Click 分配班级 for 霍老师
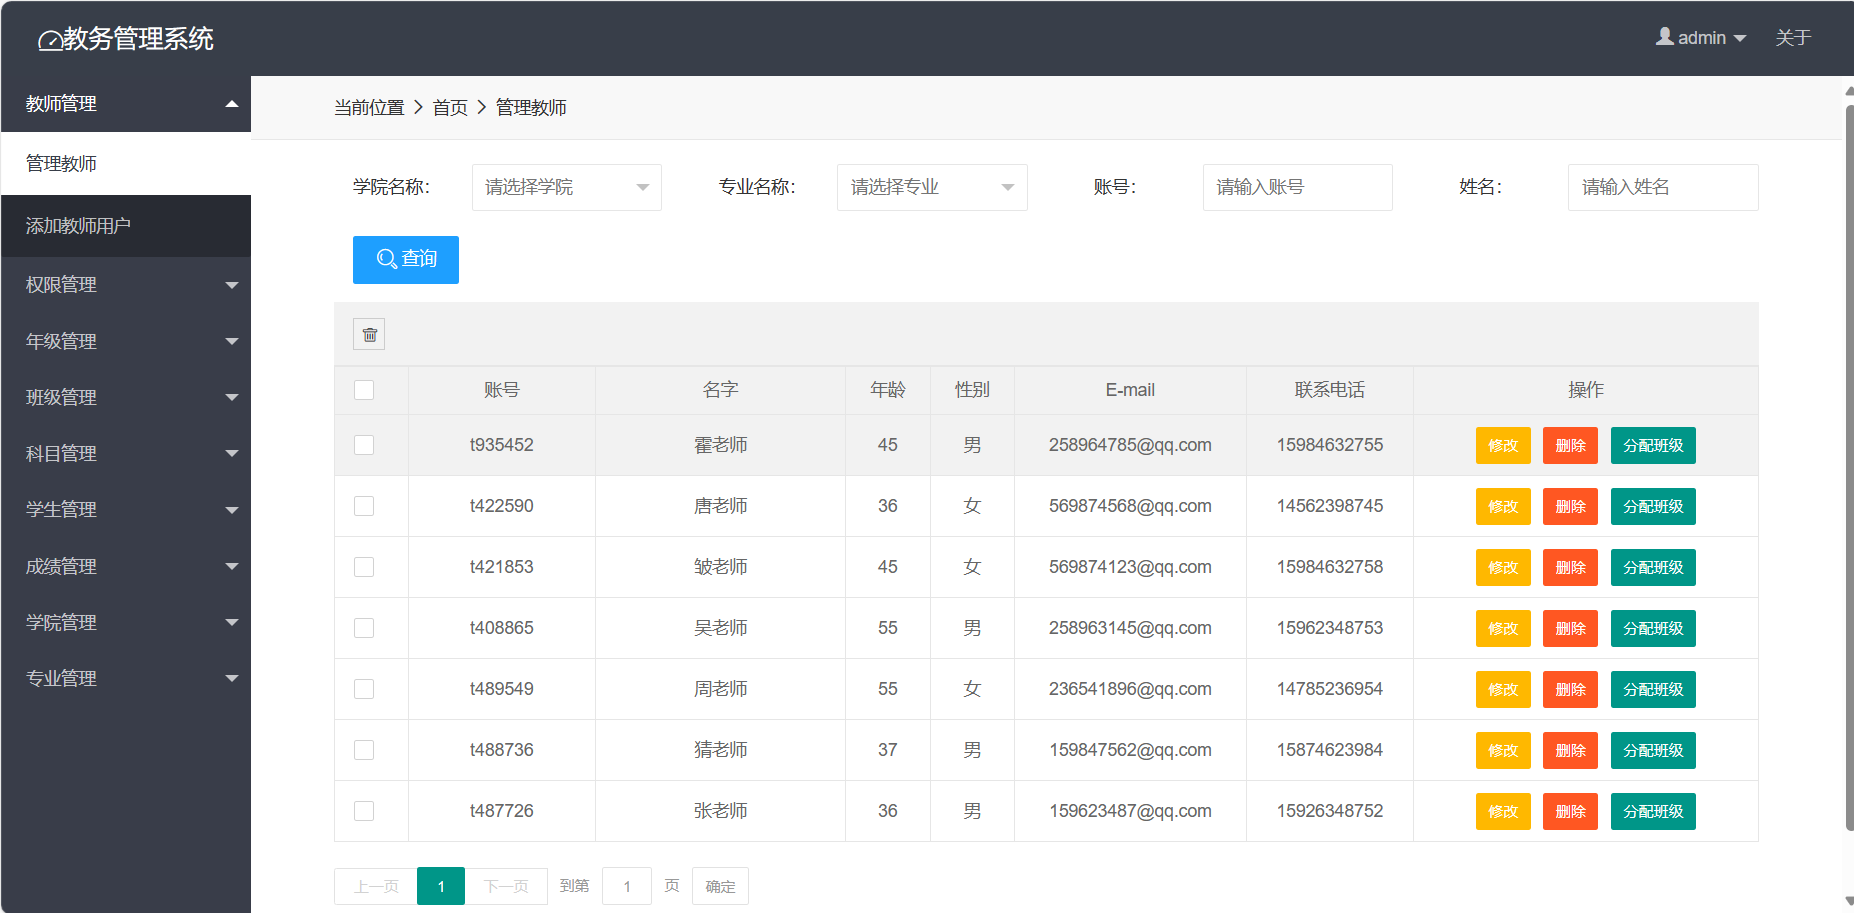This screenshot has height=913, width=1854. (1653, 445)
